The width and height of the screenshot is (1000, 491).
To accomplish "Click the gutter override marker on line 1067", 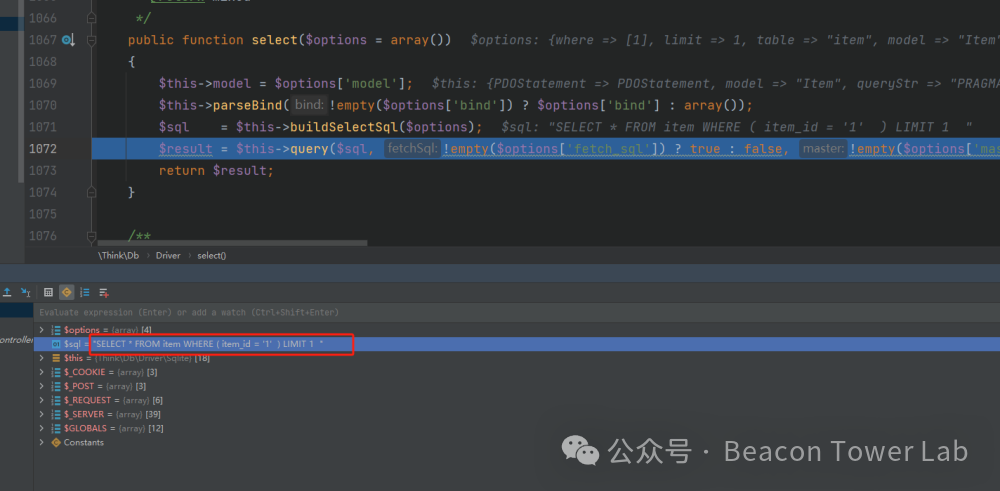I will tap(68, 40).
